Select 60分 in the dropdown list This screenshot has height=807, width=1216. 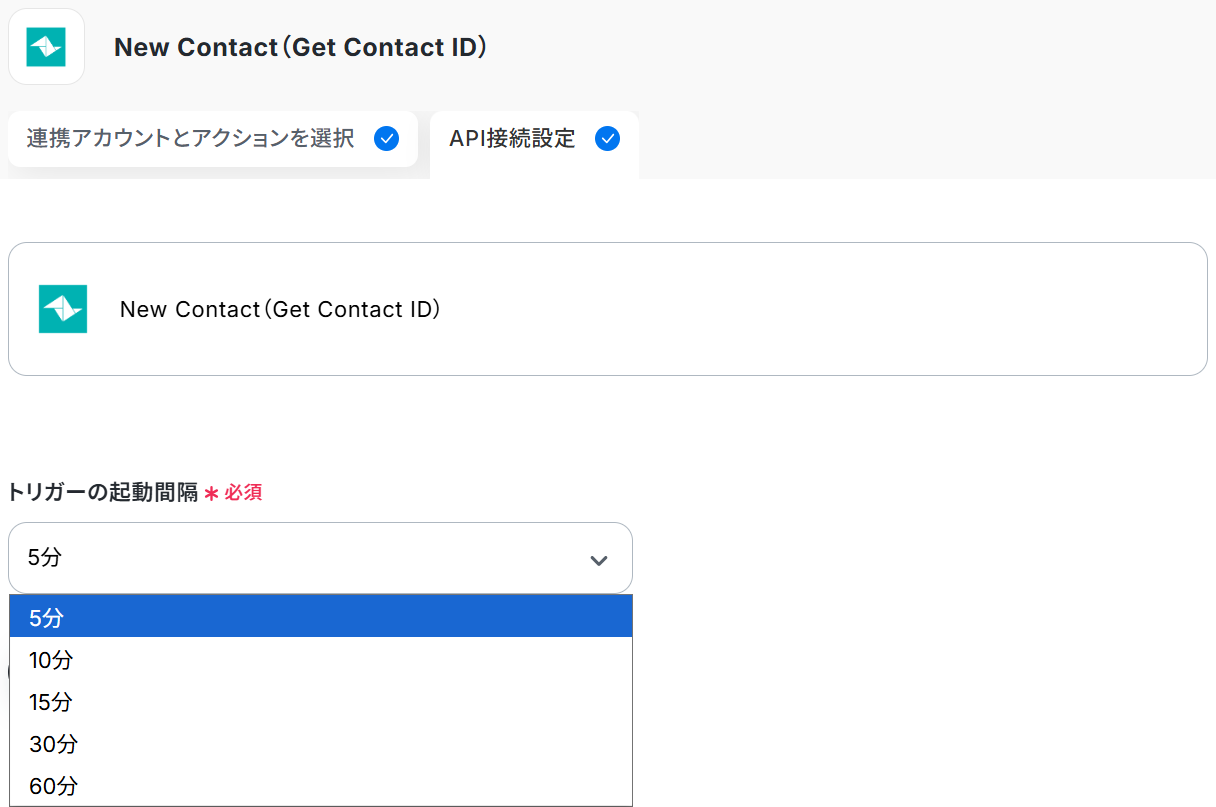tap(320, 786)
